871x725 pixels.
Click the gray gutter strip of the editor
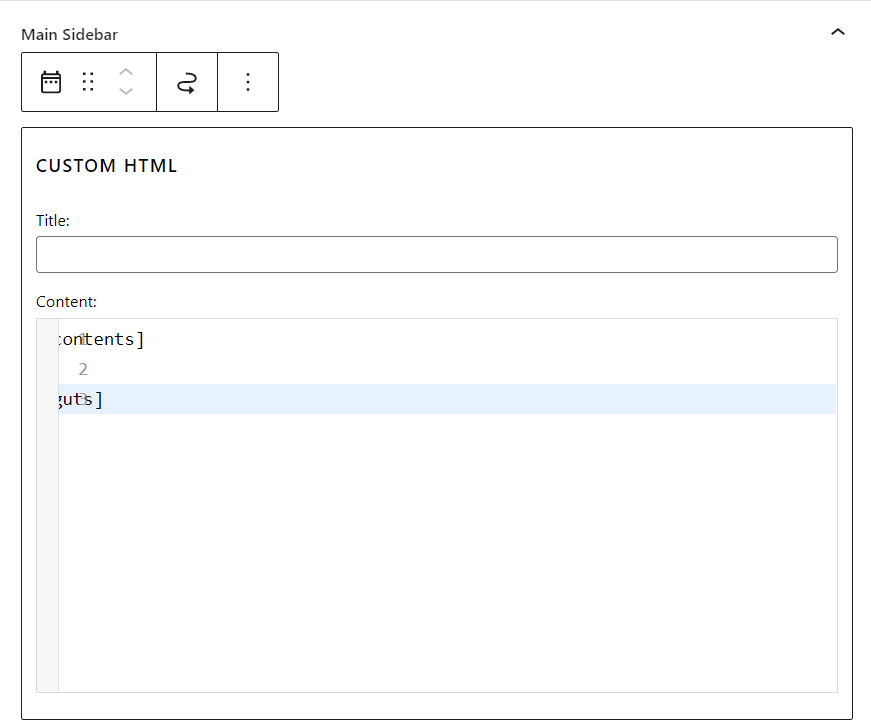tap(48, 500)
